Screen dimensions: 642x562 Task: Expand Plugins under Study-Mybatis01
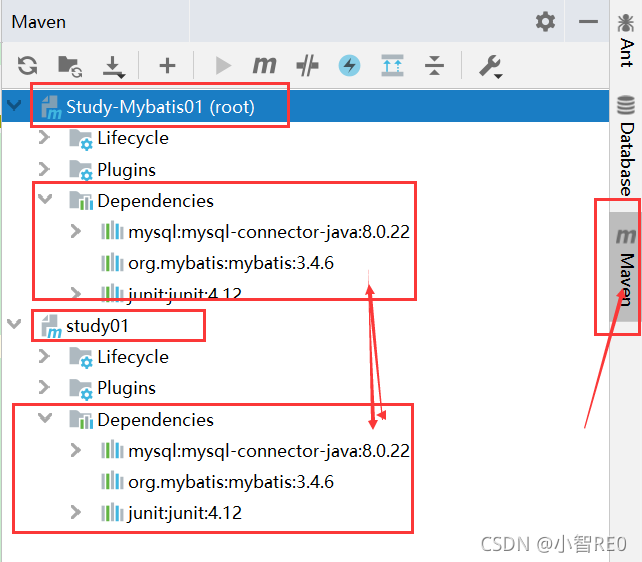pyautogui.click(x=44, y=169)
